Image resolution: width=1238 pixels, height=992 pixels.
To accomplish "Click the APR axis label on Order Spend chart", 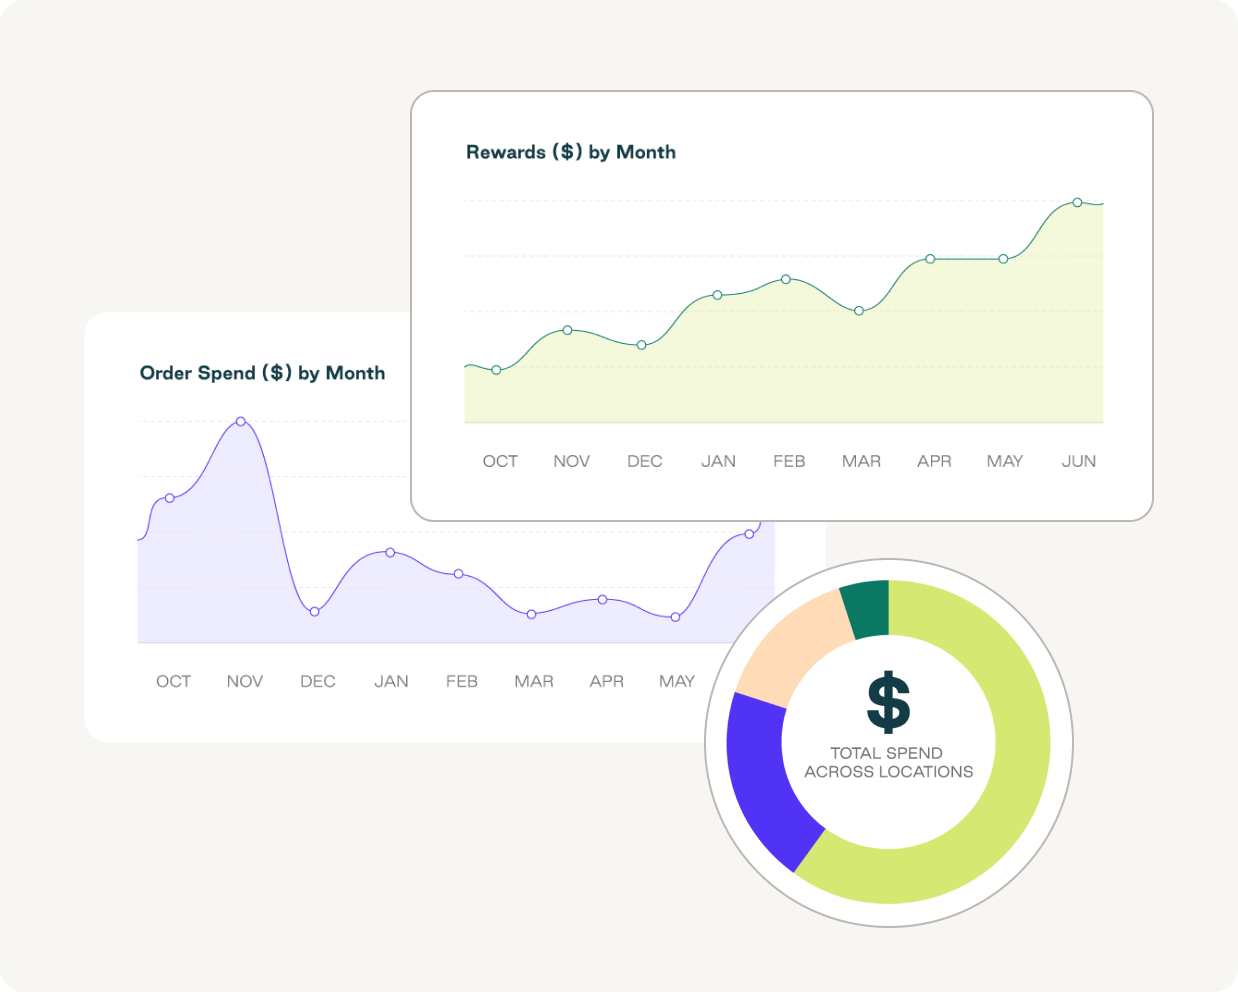I will (x=607, y=681).
